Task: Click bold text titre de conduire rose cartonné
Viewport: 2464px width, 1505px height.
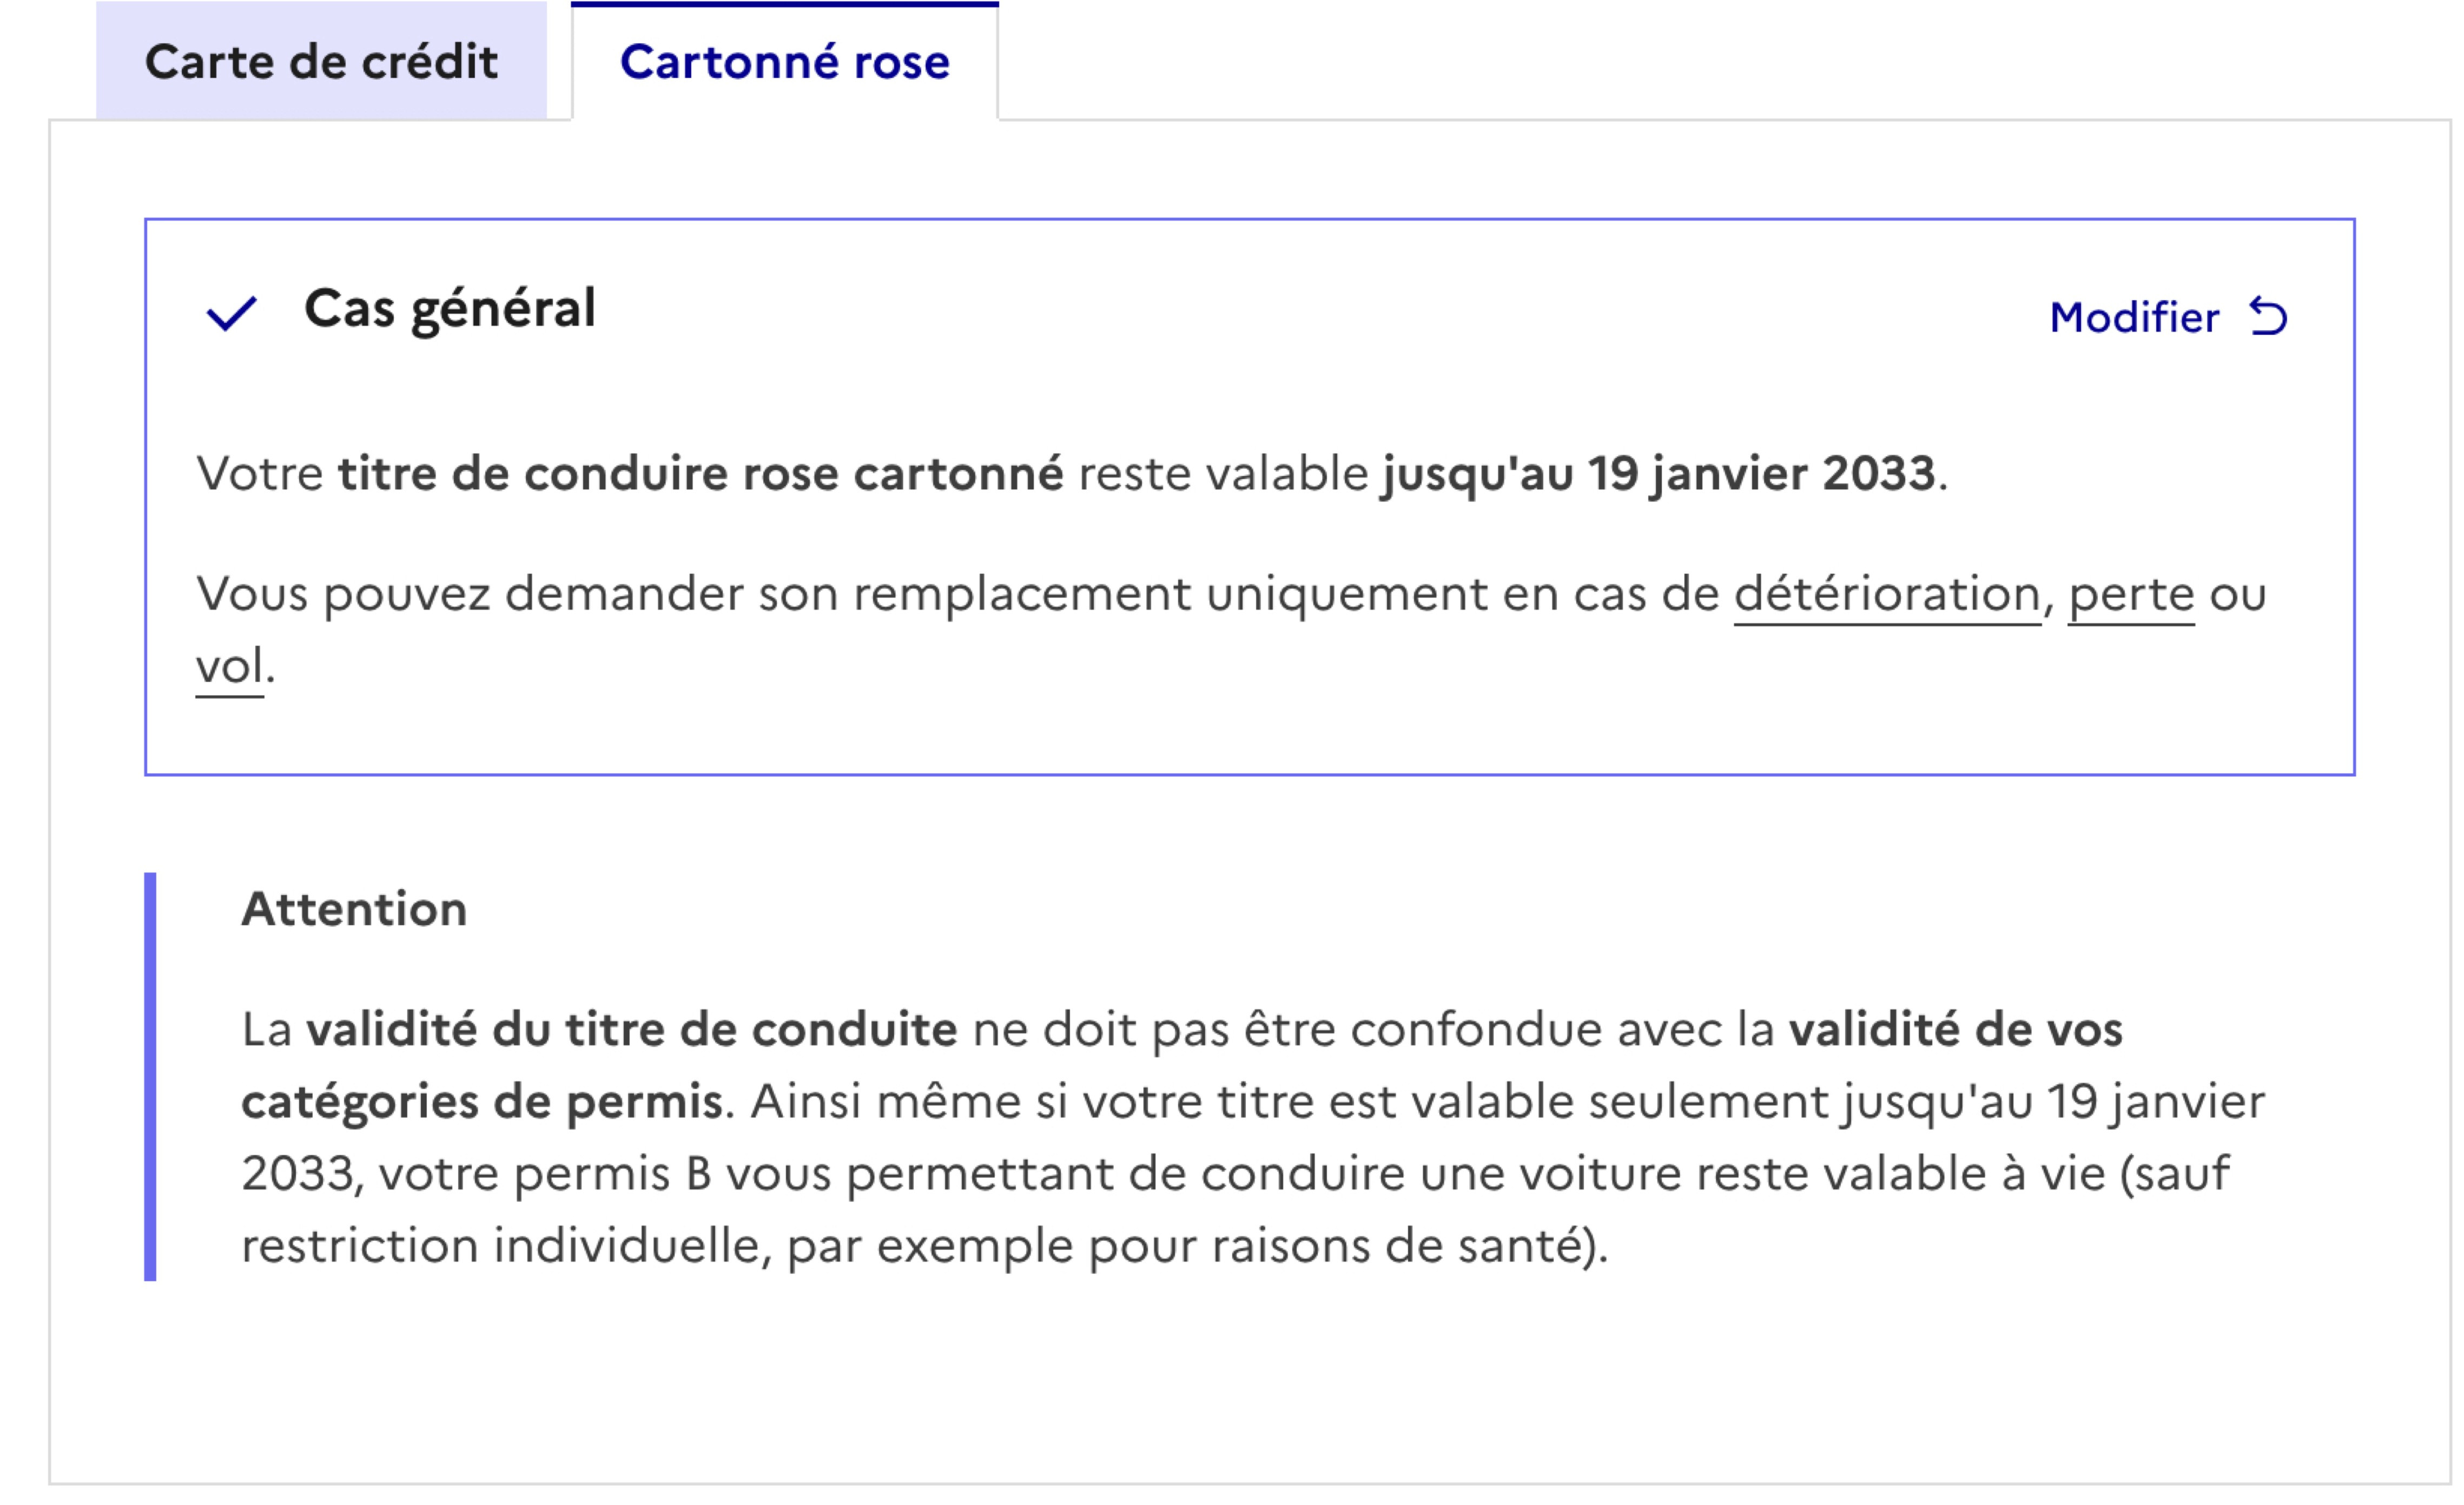Action: coord(700,473)
